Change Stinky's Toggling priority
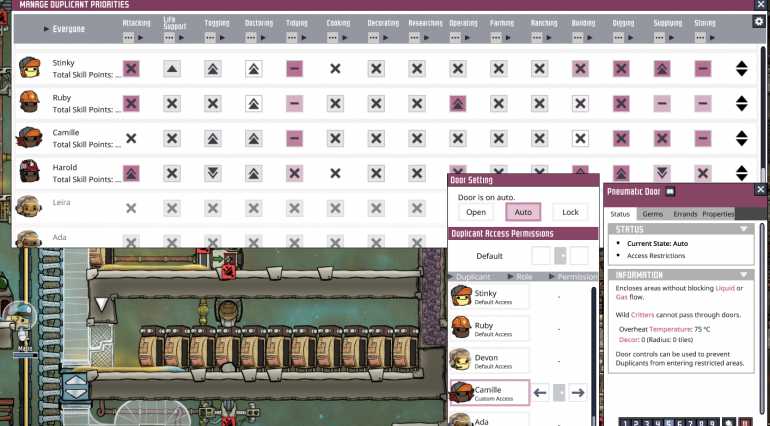 tap(213, 69)
